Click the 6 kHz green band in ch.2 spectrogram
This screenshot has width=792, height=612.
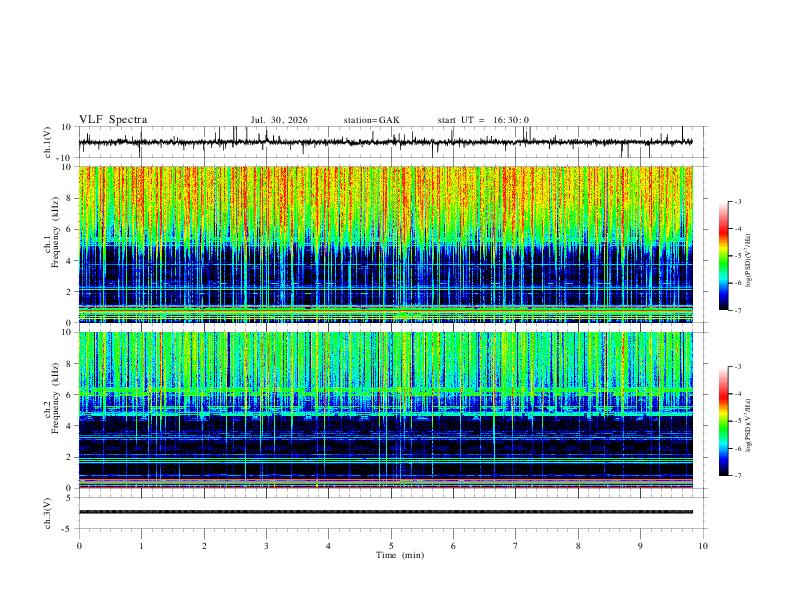coord(386,391)
